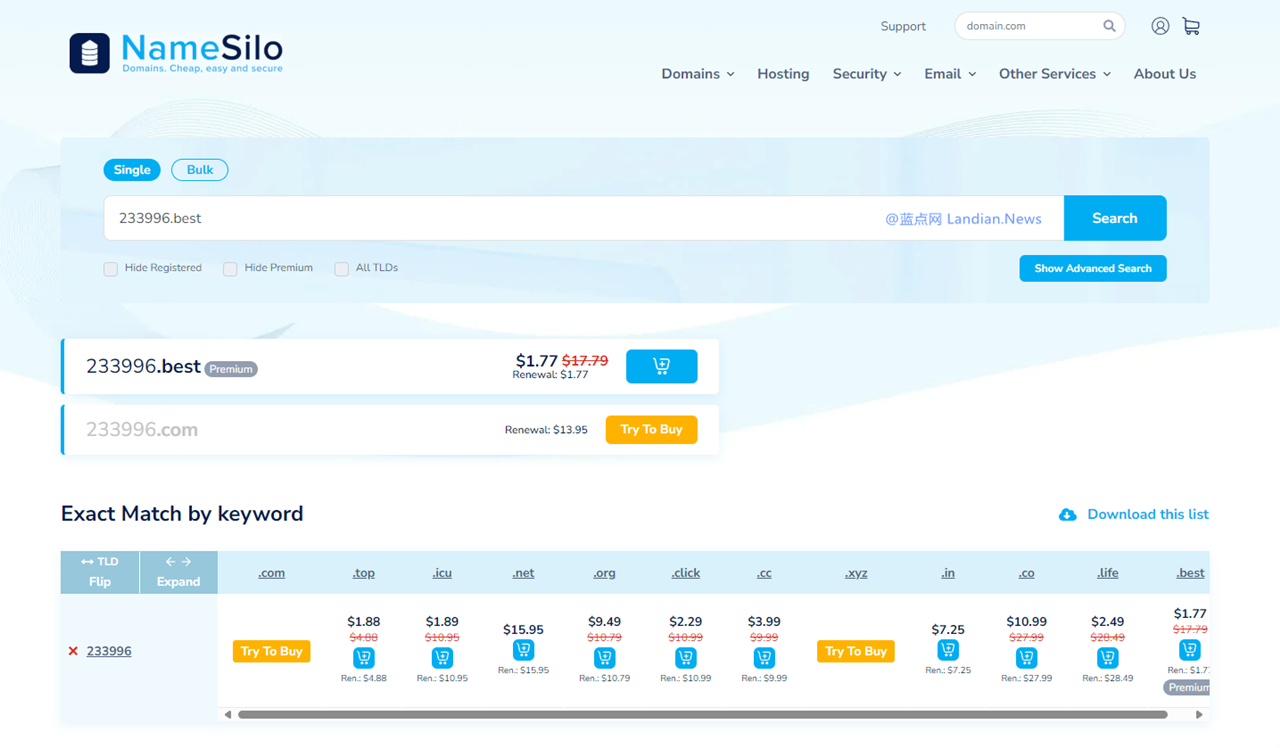Toggle TLD Flip in table header

[100, 572]
